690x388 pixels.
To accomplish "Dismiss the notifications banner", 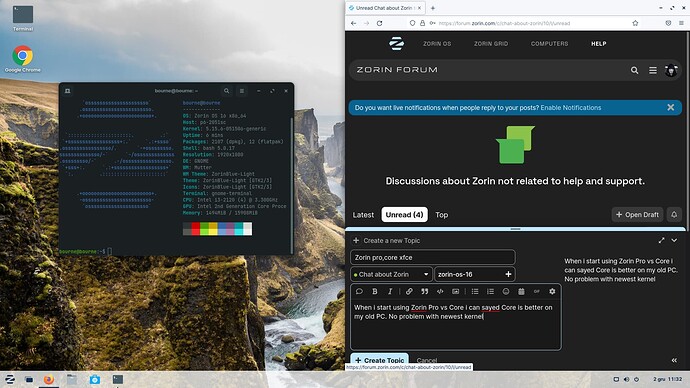I will coord(670,107).
